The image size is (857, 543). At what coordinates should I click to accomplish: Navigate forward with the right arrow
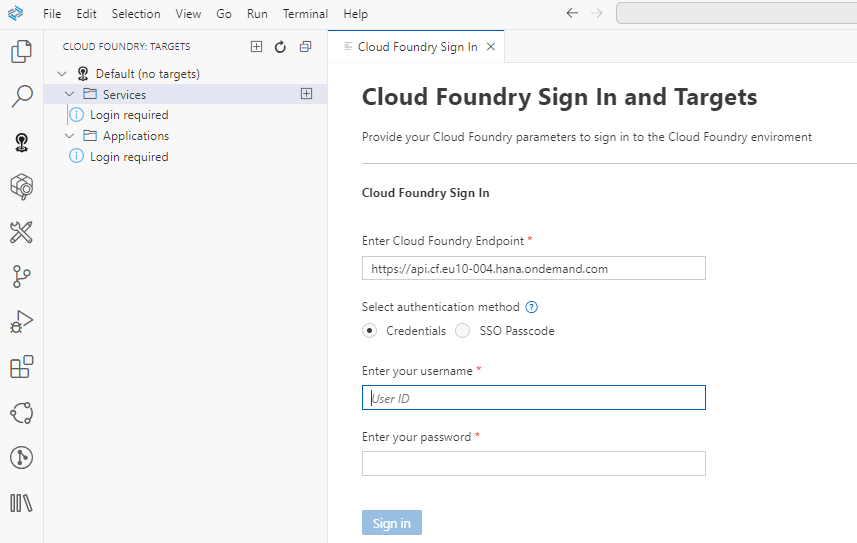point(597,13)
